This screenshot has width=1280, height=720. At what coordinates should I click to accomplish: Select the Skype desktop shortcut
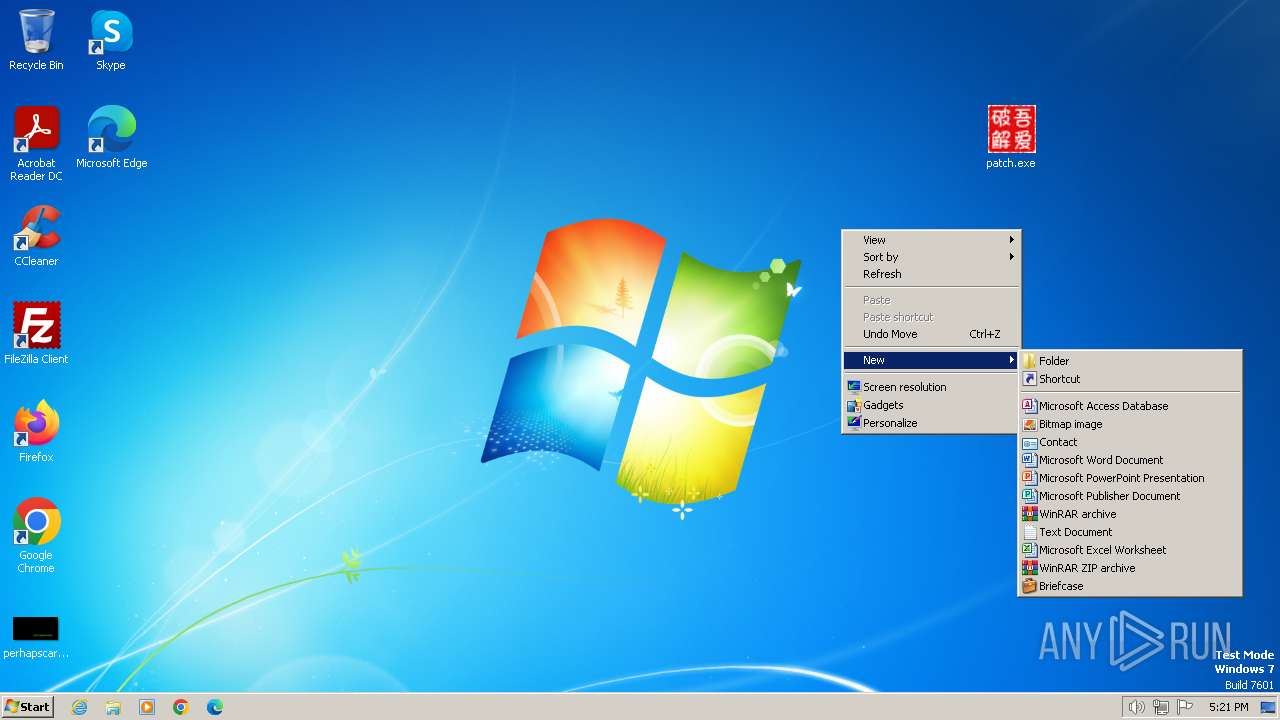pyautogui.click(x=111, y=40)
